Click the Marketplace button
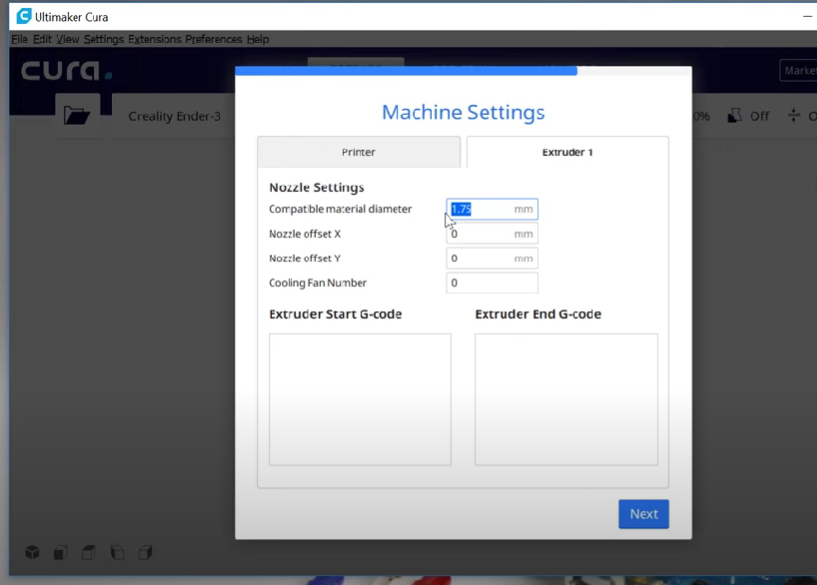 798,70
